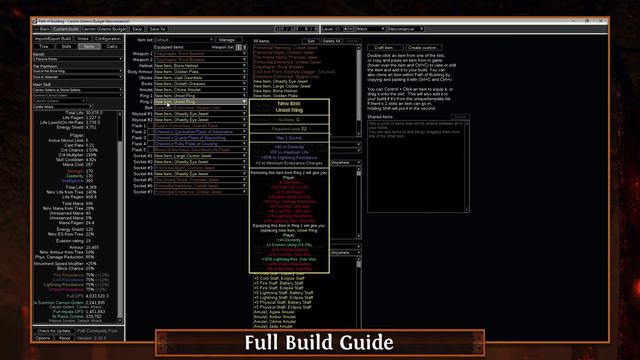Open Import/Export Build section
This screenshot has height=360, width=640.
(x=53, y=39)
